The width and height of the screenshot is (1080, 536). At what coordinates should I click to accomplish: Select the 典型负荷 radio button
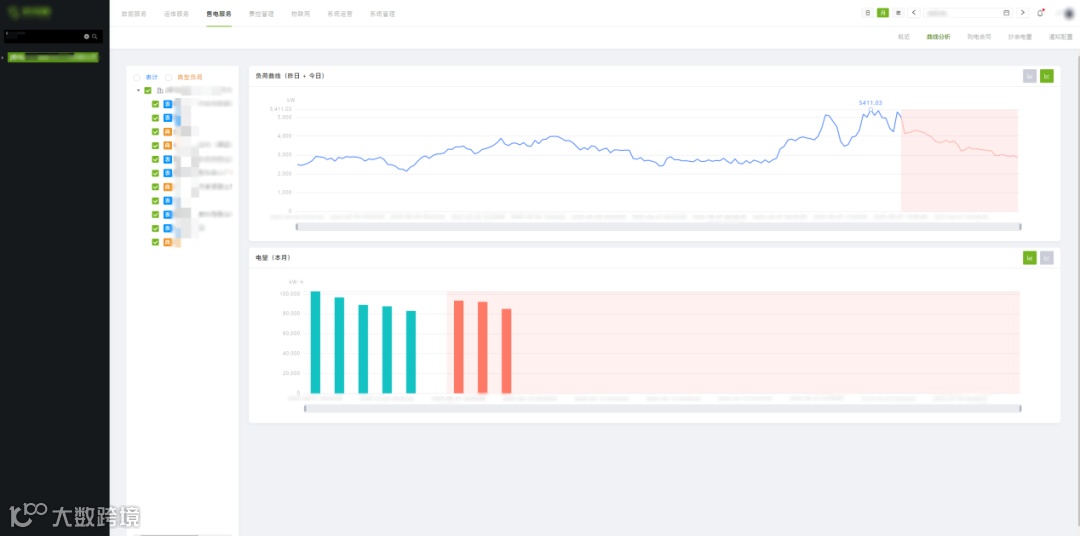(x=169, y=77)
